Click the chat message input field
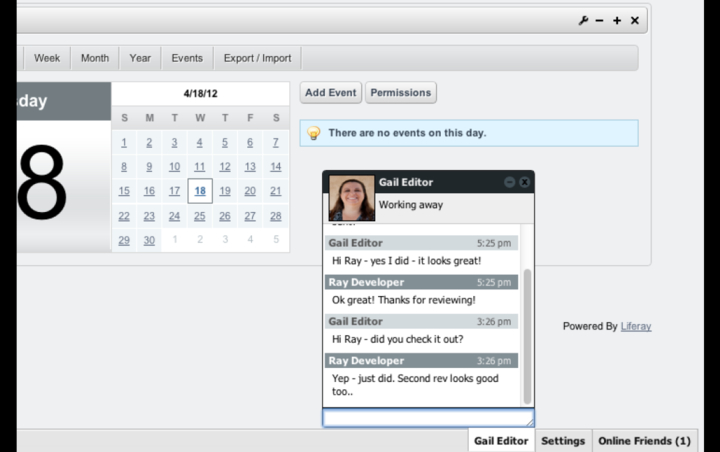The height and width of the screenshot is (452, 720). [427, 418]
